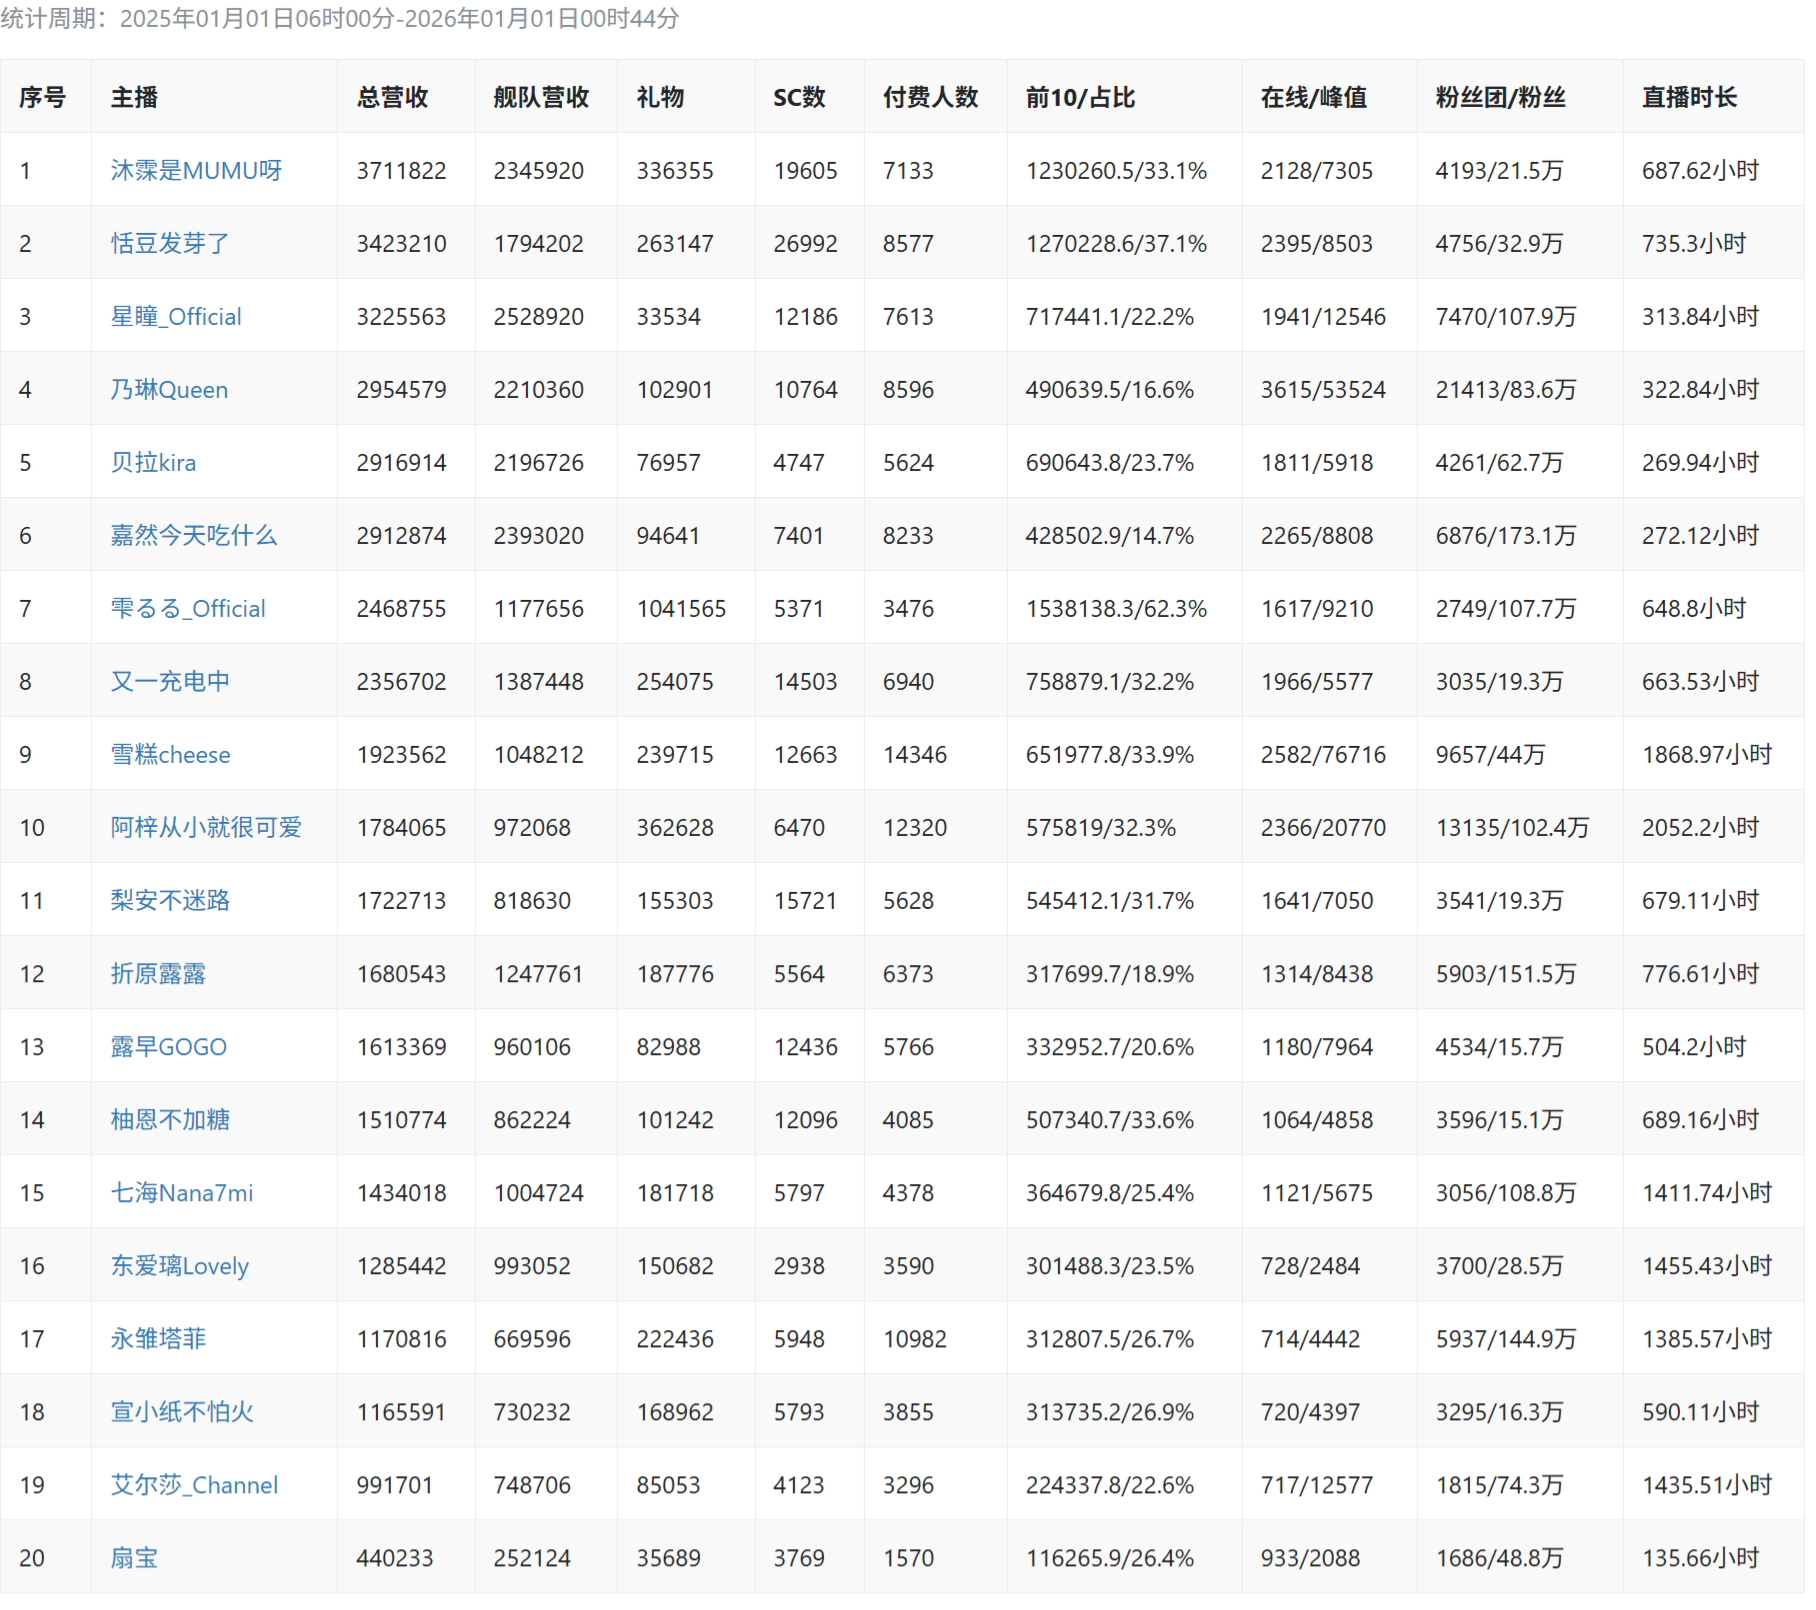Select the 嘉然今天吃什么 link
This screenshot has height=1610, width=1816.
click(x=193, y=536)
